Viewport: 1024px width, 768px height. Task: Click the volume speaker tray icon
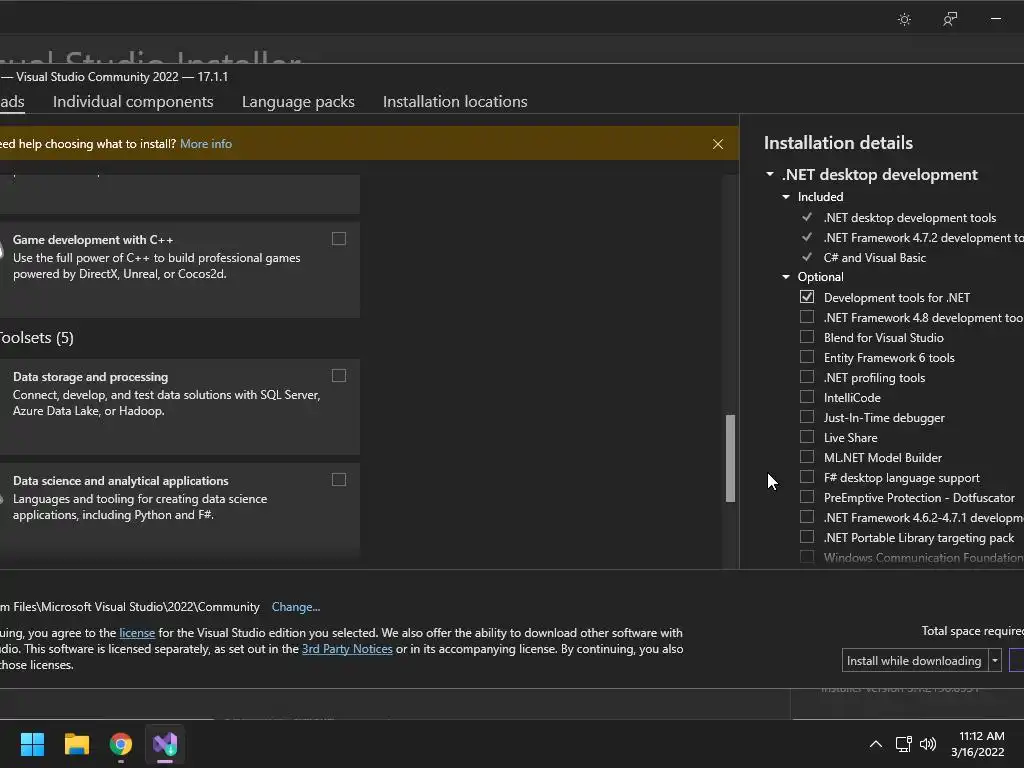928,744
